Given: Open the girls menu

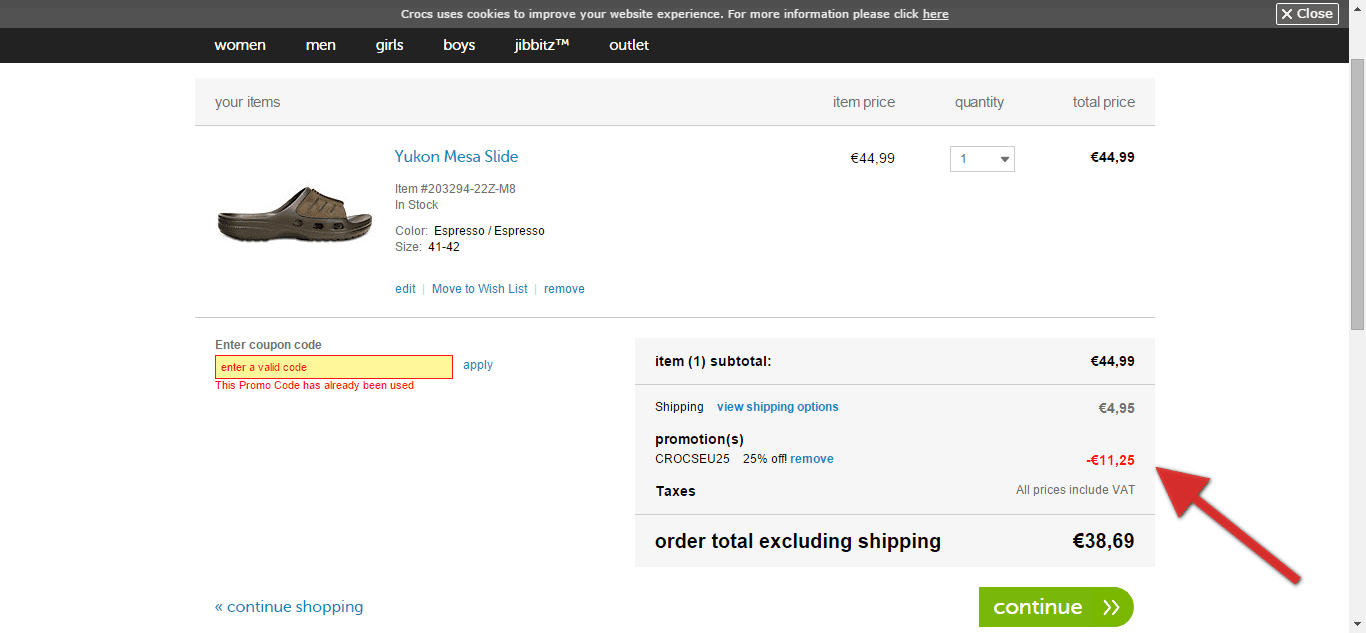Looking at the screenshot, I should tap(390, 45).
